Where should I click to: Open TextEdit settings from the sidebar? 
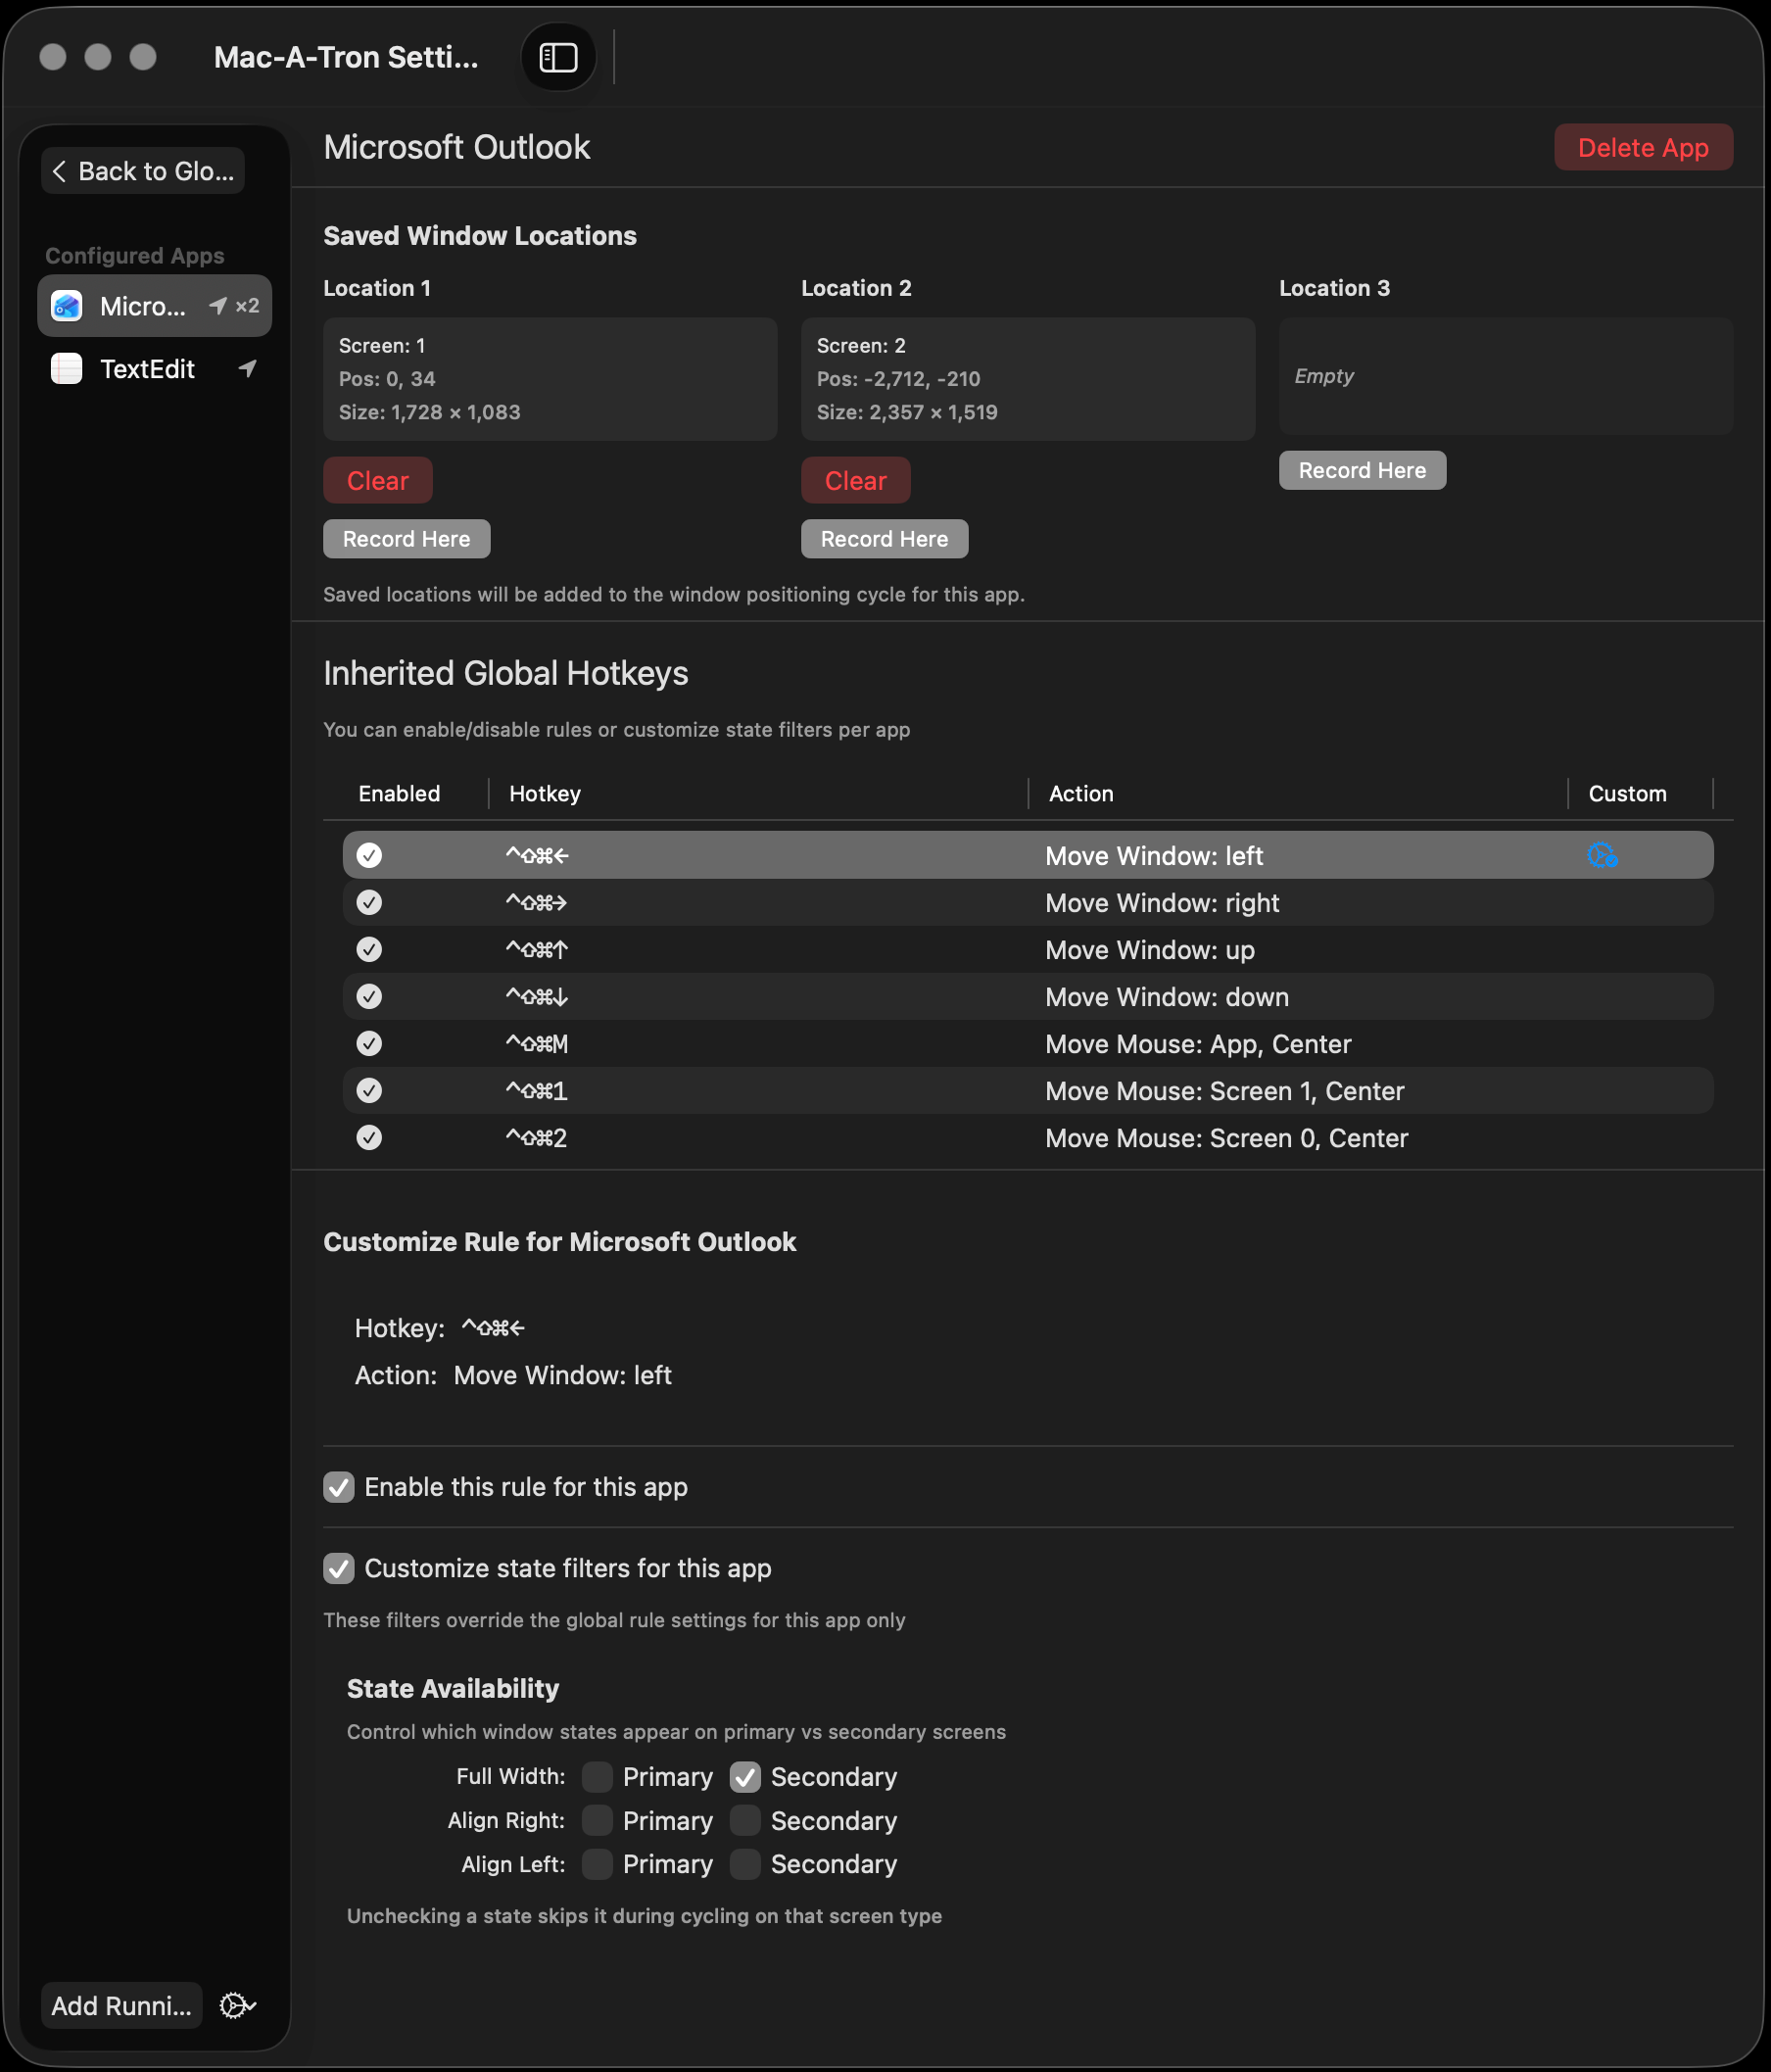146,369
